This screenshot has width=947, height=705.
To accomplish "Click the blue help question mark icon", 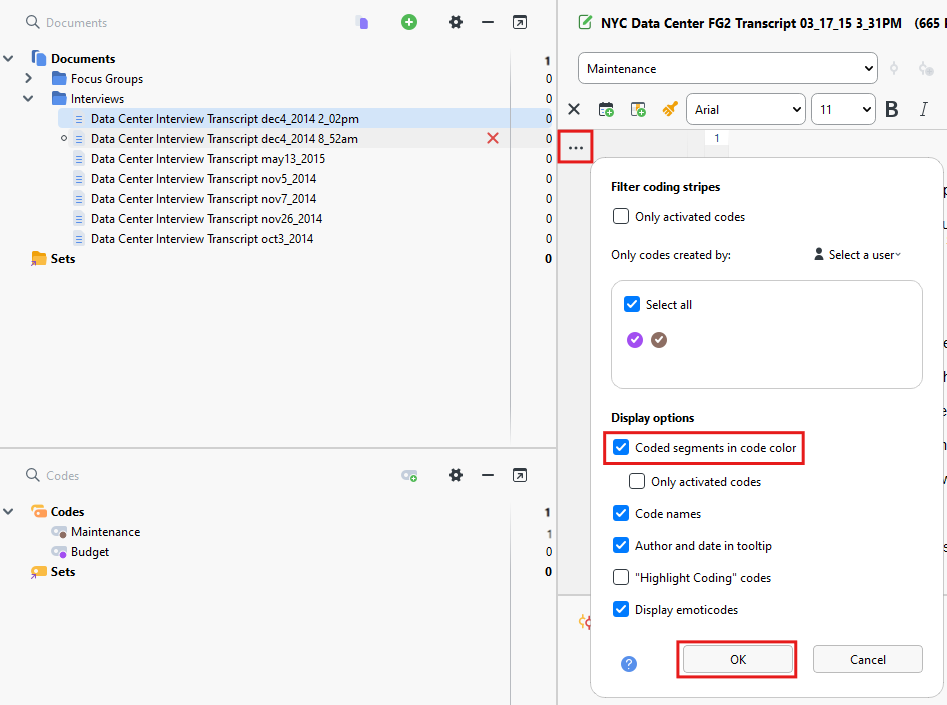I will pos(629,664).
